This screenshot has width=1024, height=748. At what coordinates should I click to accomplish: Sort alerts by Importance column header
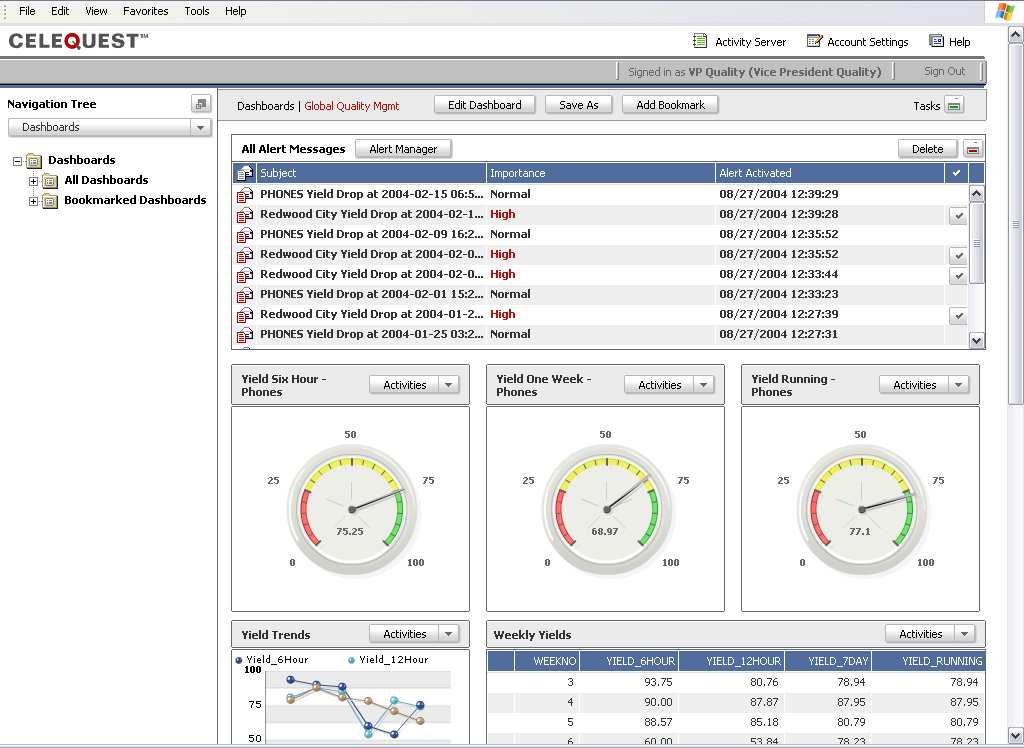[600, 173]
